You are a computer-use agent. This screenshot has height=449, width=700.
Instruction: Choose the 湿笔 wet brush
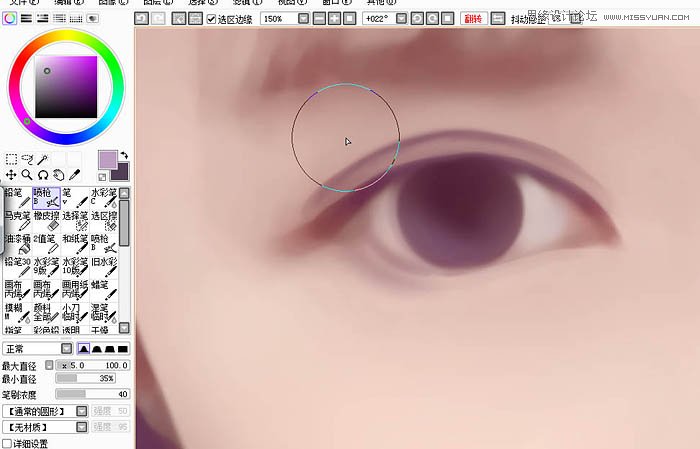tap(104, 313)
